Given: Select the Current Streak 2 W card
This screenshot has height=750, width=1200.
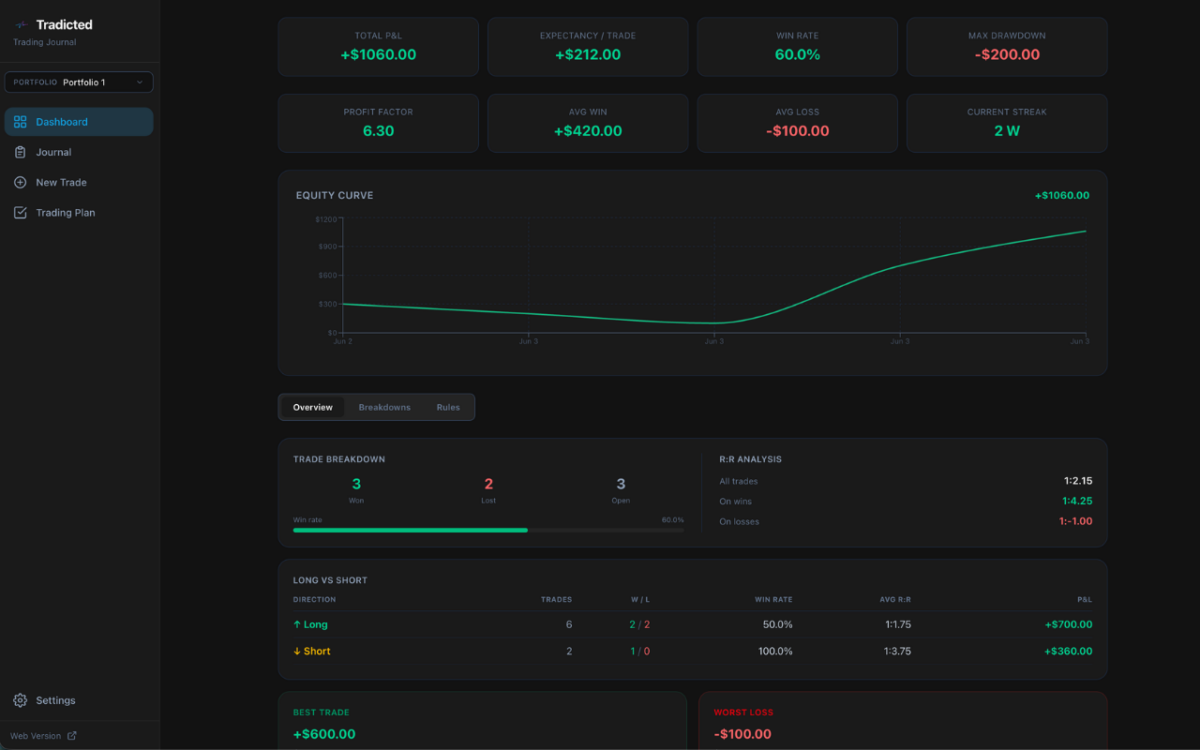Looking at the screenshot, I should [x=1007, y=123].
